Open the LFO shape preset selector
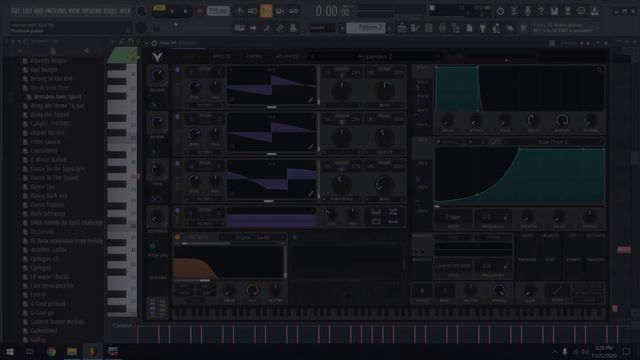Screen dimensions: 640x360 (553, 142)
